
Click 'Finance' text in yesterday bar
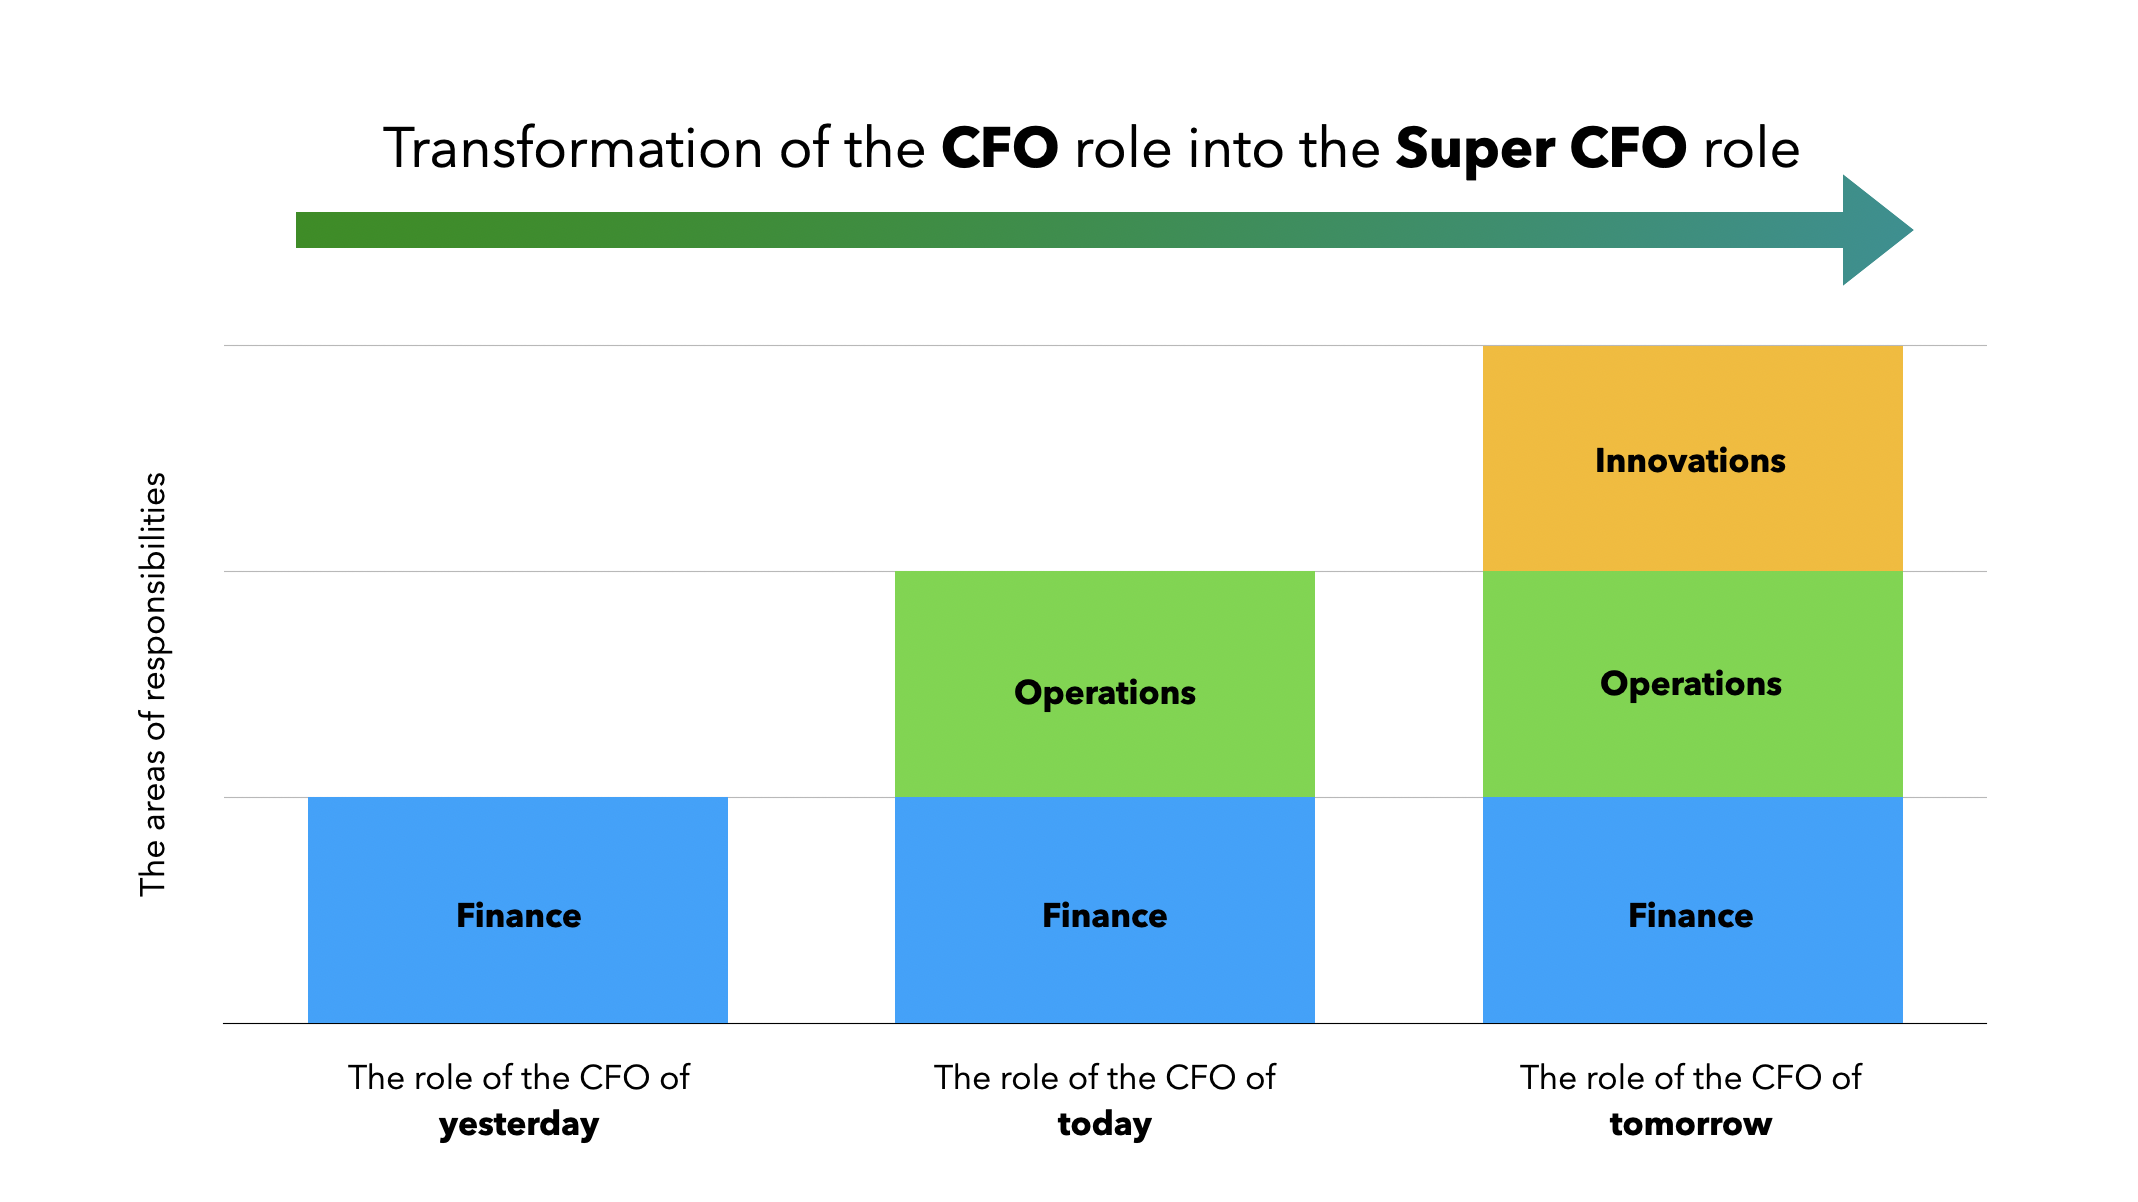coord(518,916)
